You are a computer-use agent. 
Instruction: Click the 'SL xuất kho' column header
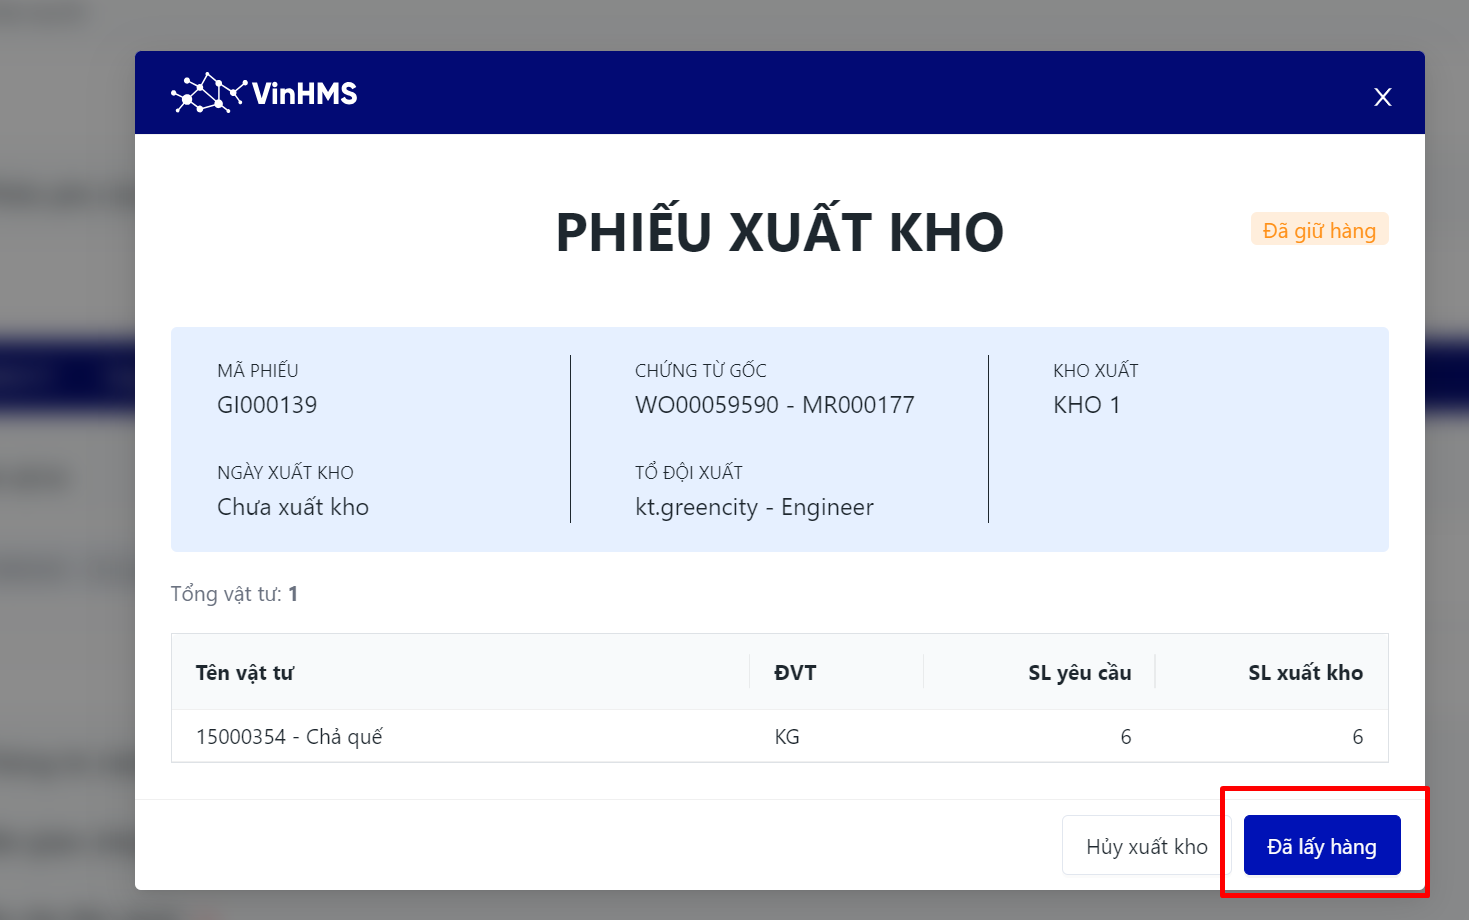pyautogui.click(x=1305, y=673)
